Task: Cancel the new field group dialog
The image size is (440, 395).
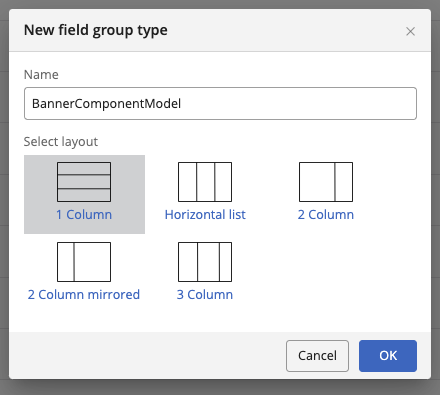Action: pos(317,356)
